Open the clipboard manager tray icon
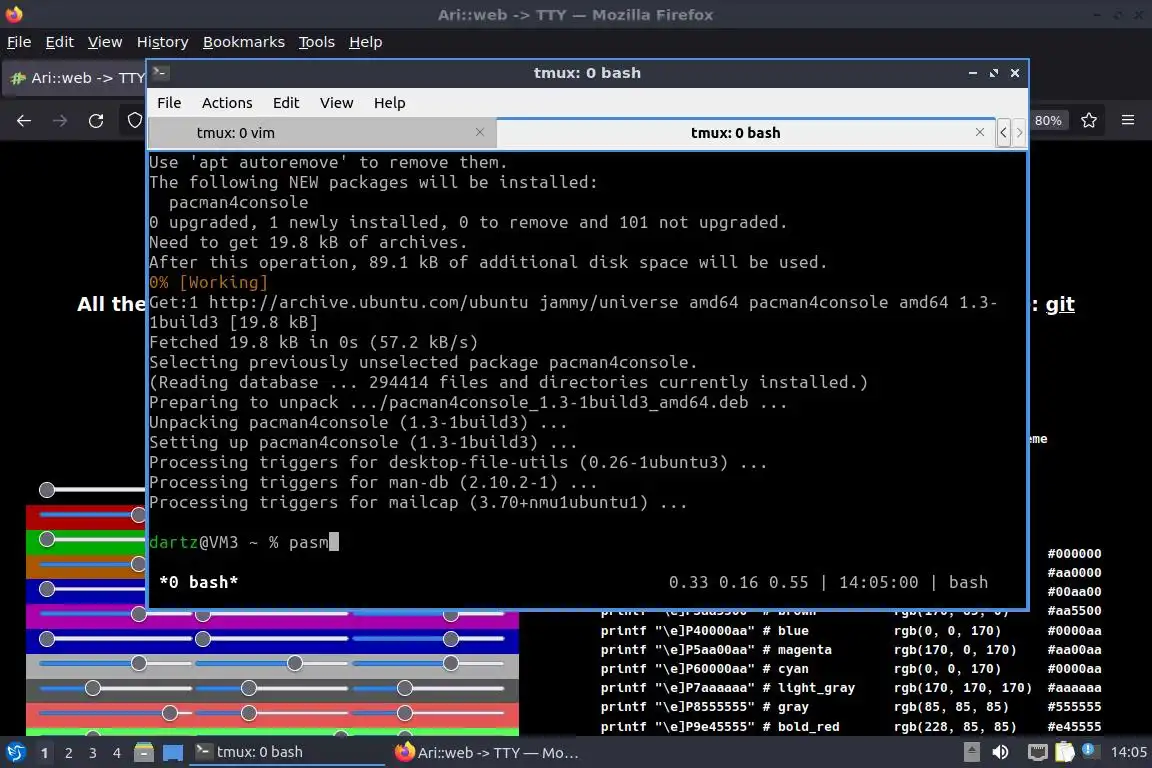The image size is (1152, 768). click(x=1065, y=752)
